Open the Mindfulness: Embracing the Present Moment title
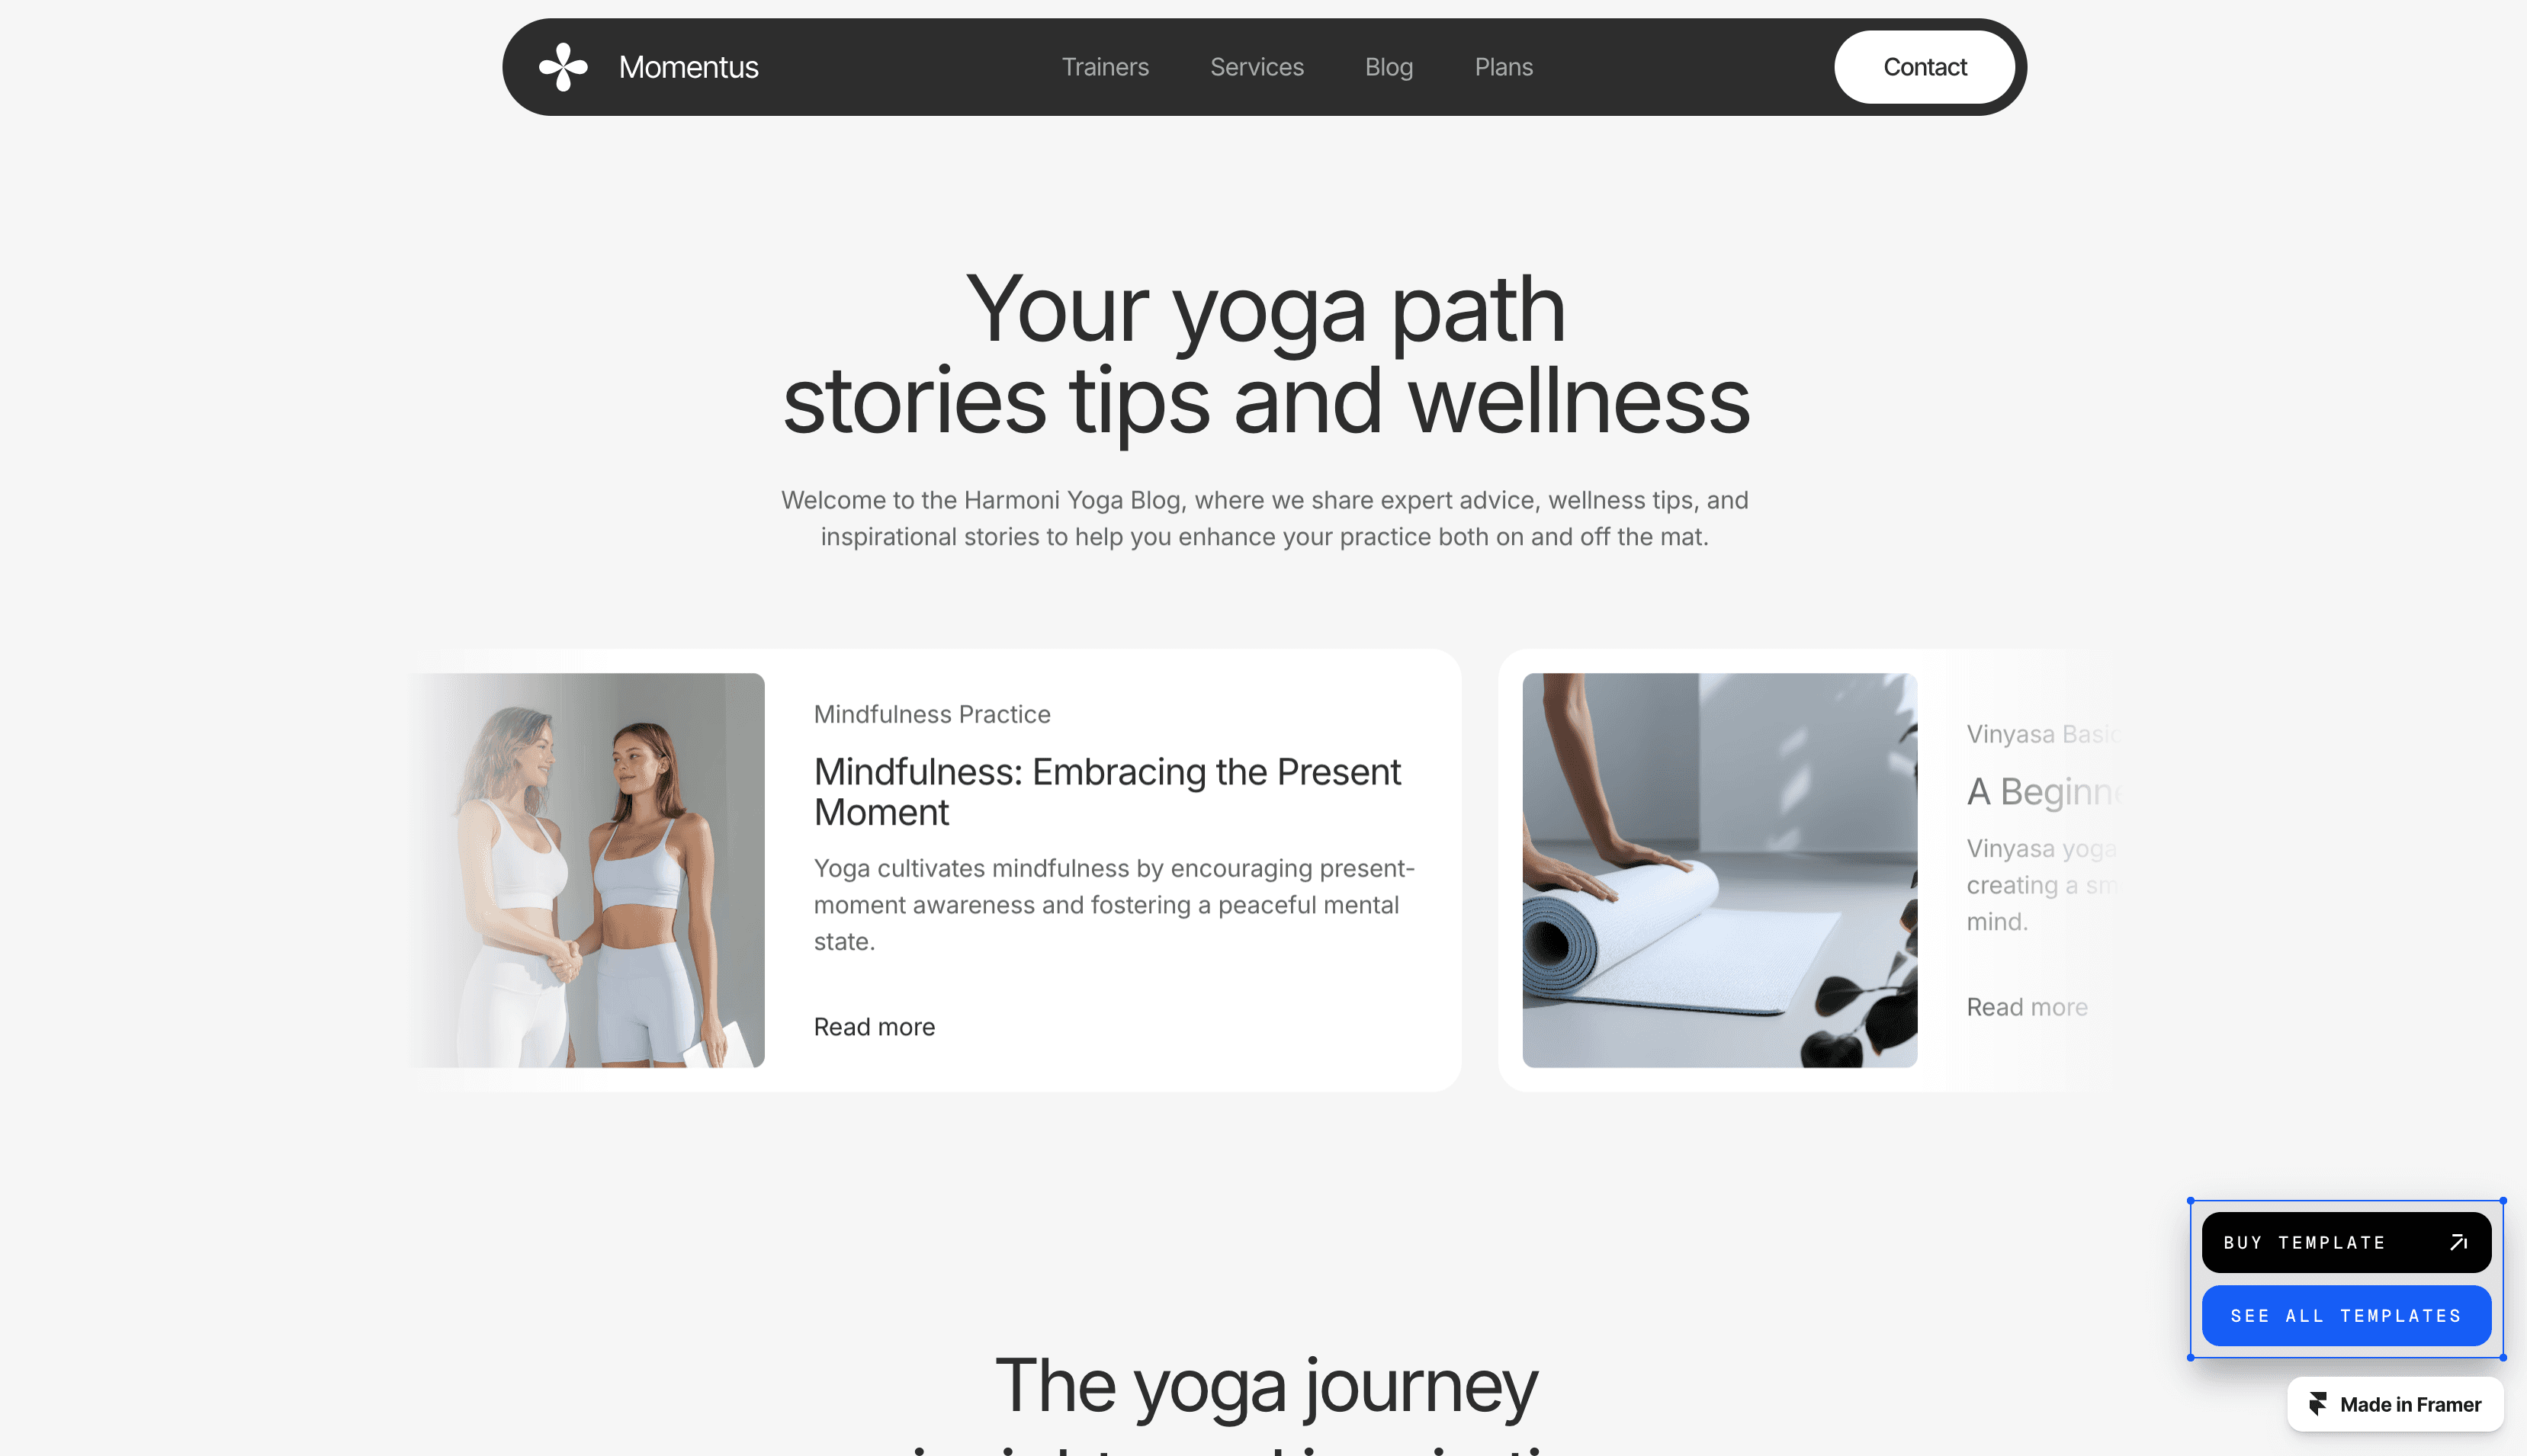Image resolution: width=2527 pixels, height=1456 pixels. click(x=1107, y=792)
